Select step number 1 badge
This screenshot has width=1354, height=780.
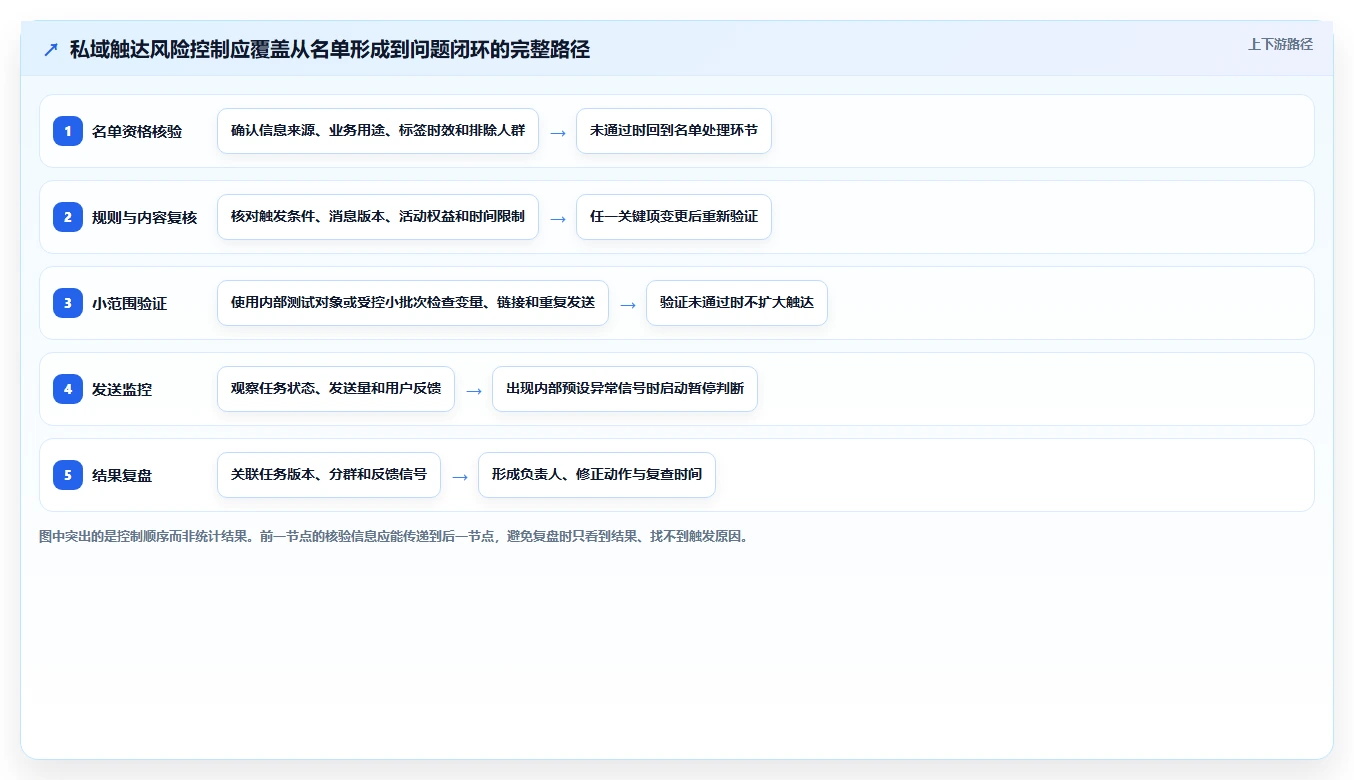tap(68, 131)
